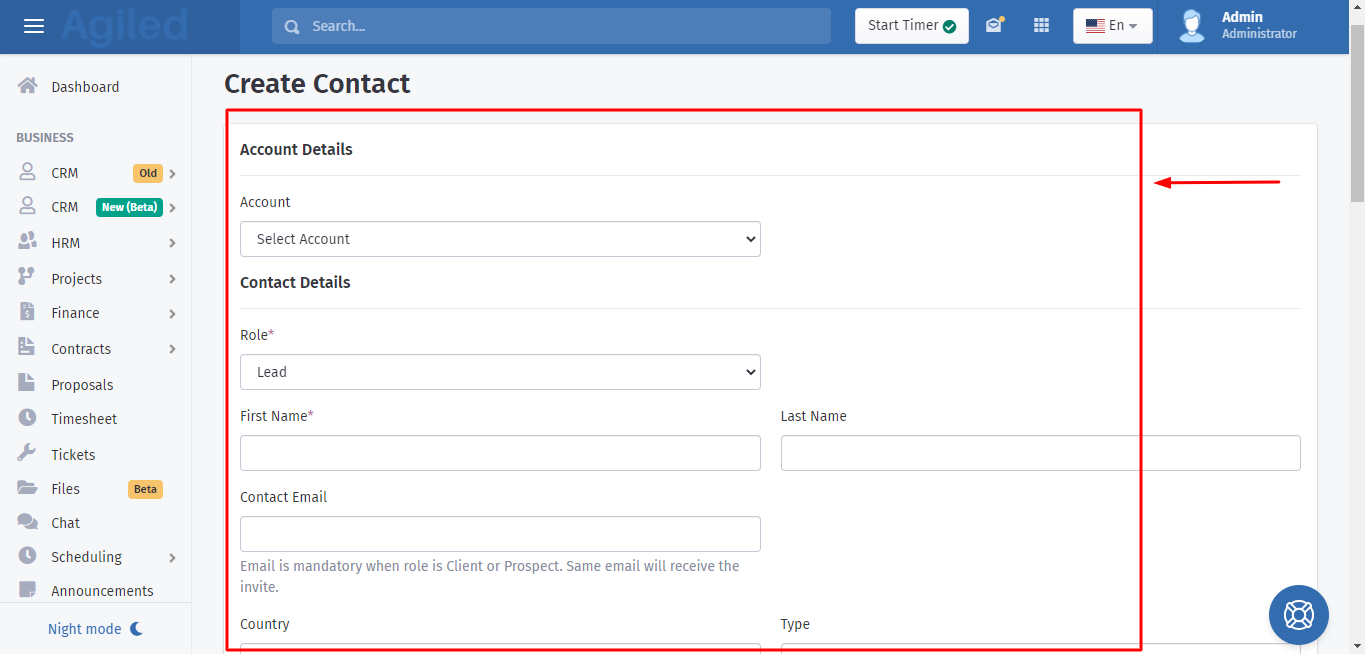Click the Admin user avatar icon

click(x=1191, y=26)
